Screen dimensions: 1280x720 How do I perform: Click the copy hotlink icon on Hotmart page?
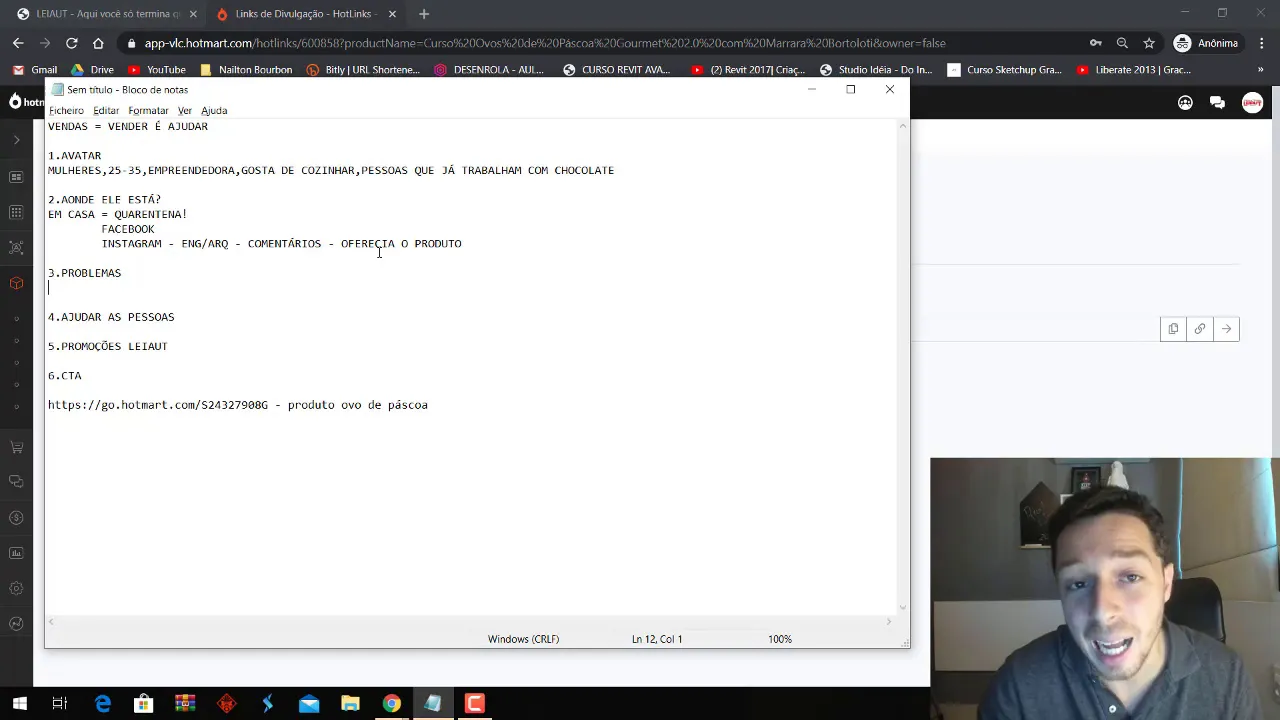point(1173,329)
